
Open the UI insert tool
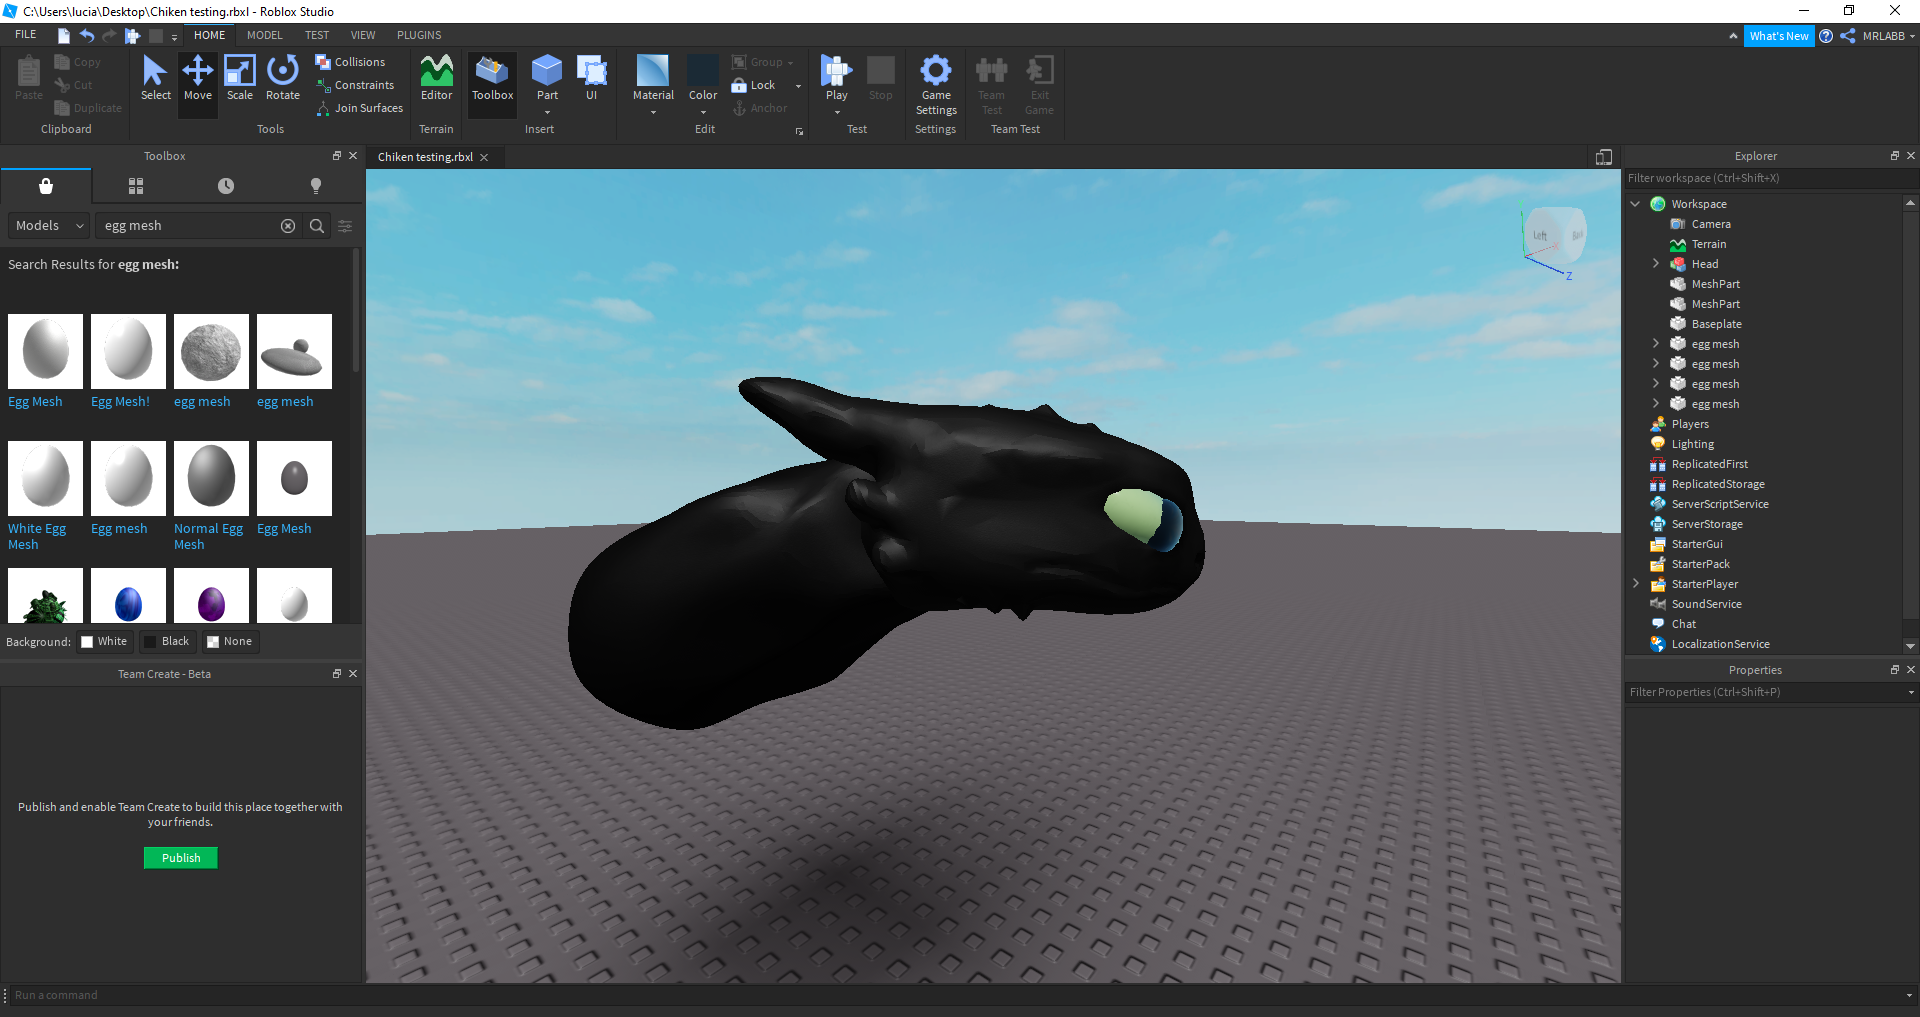[592, 78]
